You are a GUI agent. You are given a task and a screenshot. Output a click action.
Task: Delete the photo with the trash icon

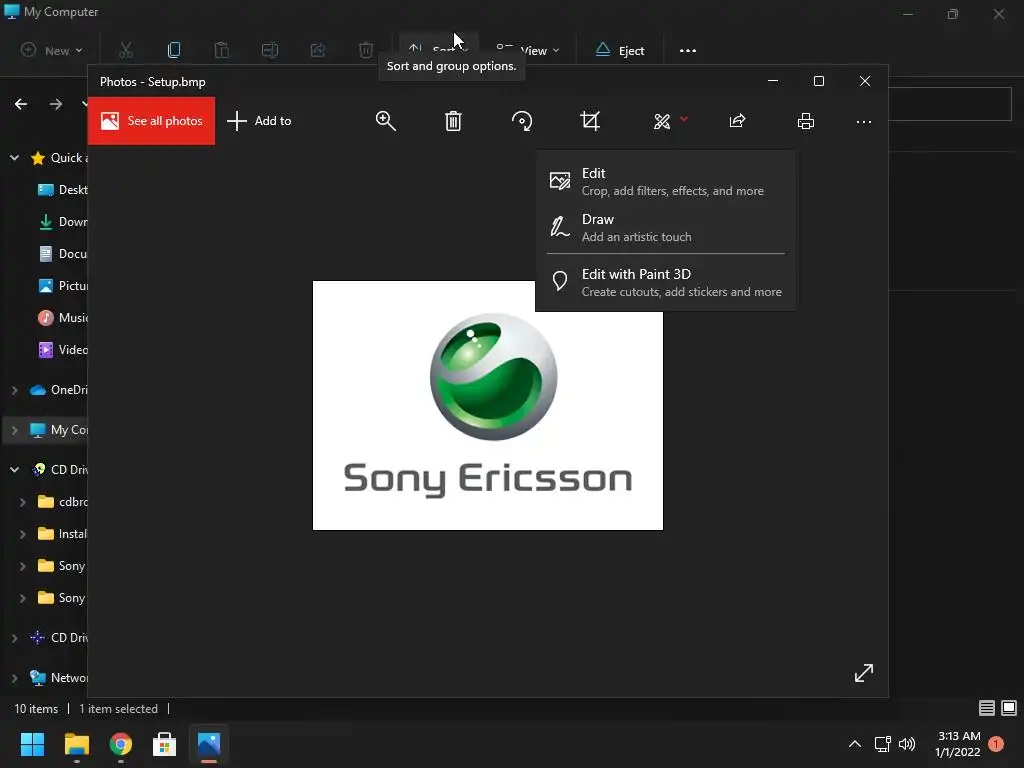[453, 121]
